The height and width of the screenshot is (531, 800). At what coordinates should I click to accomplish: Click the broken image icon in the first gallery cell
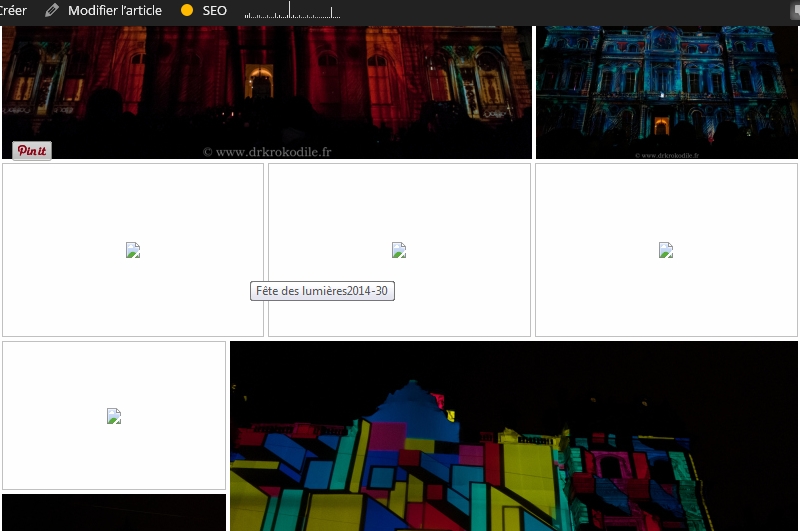(x=133, y=250)
